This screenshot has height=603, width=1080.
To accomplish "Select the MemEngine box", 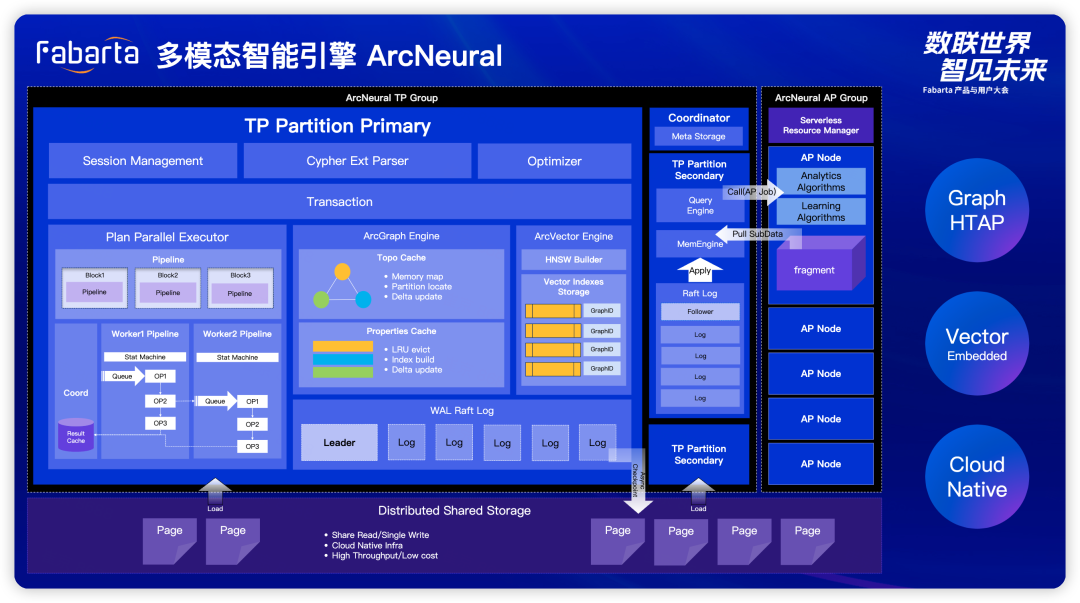I will click(x=700, y=244).
